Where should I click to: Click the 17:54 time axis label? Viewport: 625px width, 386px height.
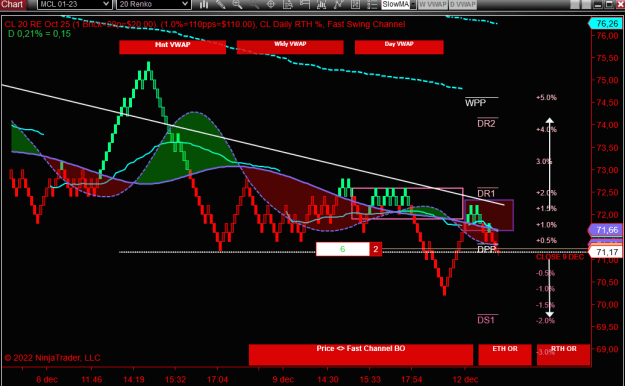point(411,380)
